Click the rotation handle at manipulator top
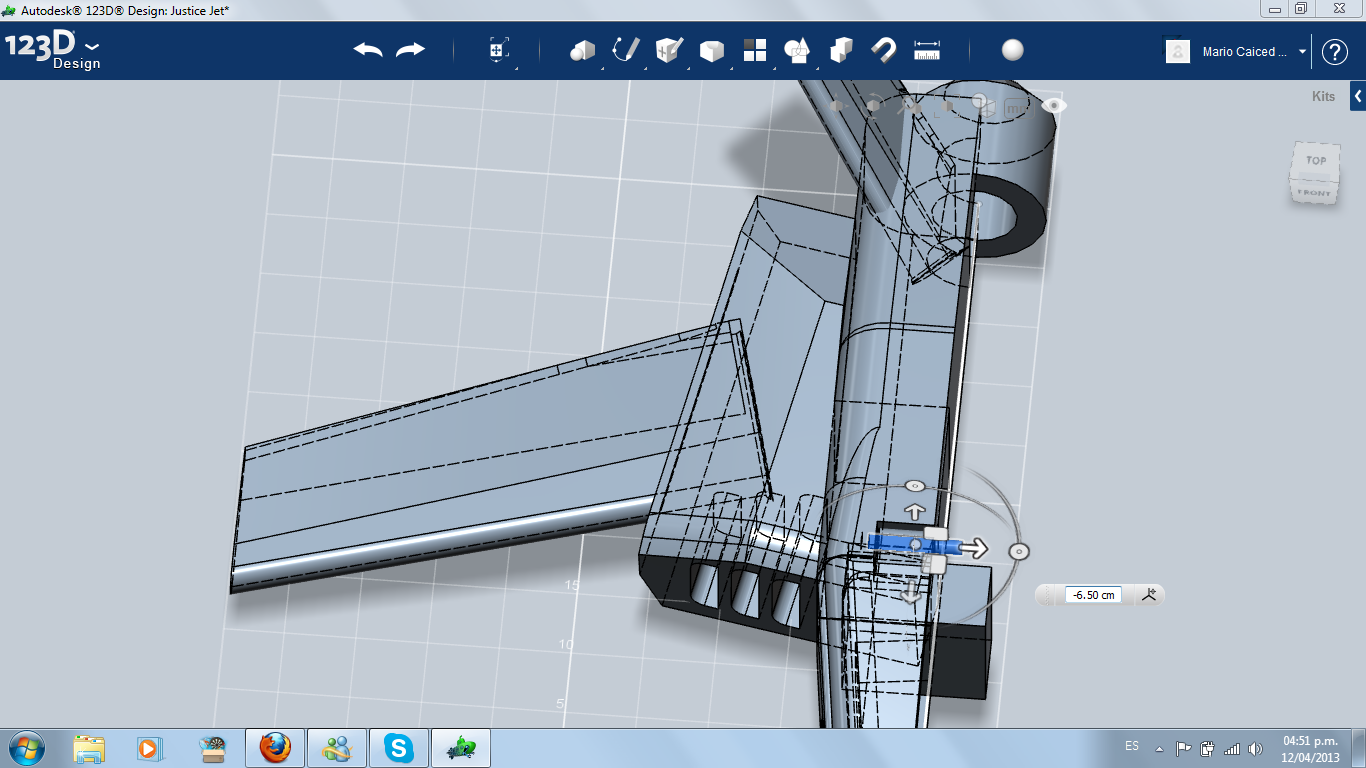This screenshot has height=768, width=1366. click(914, 486)
